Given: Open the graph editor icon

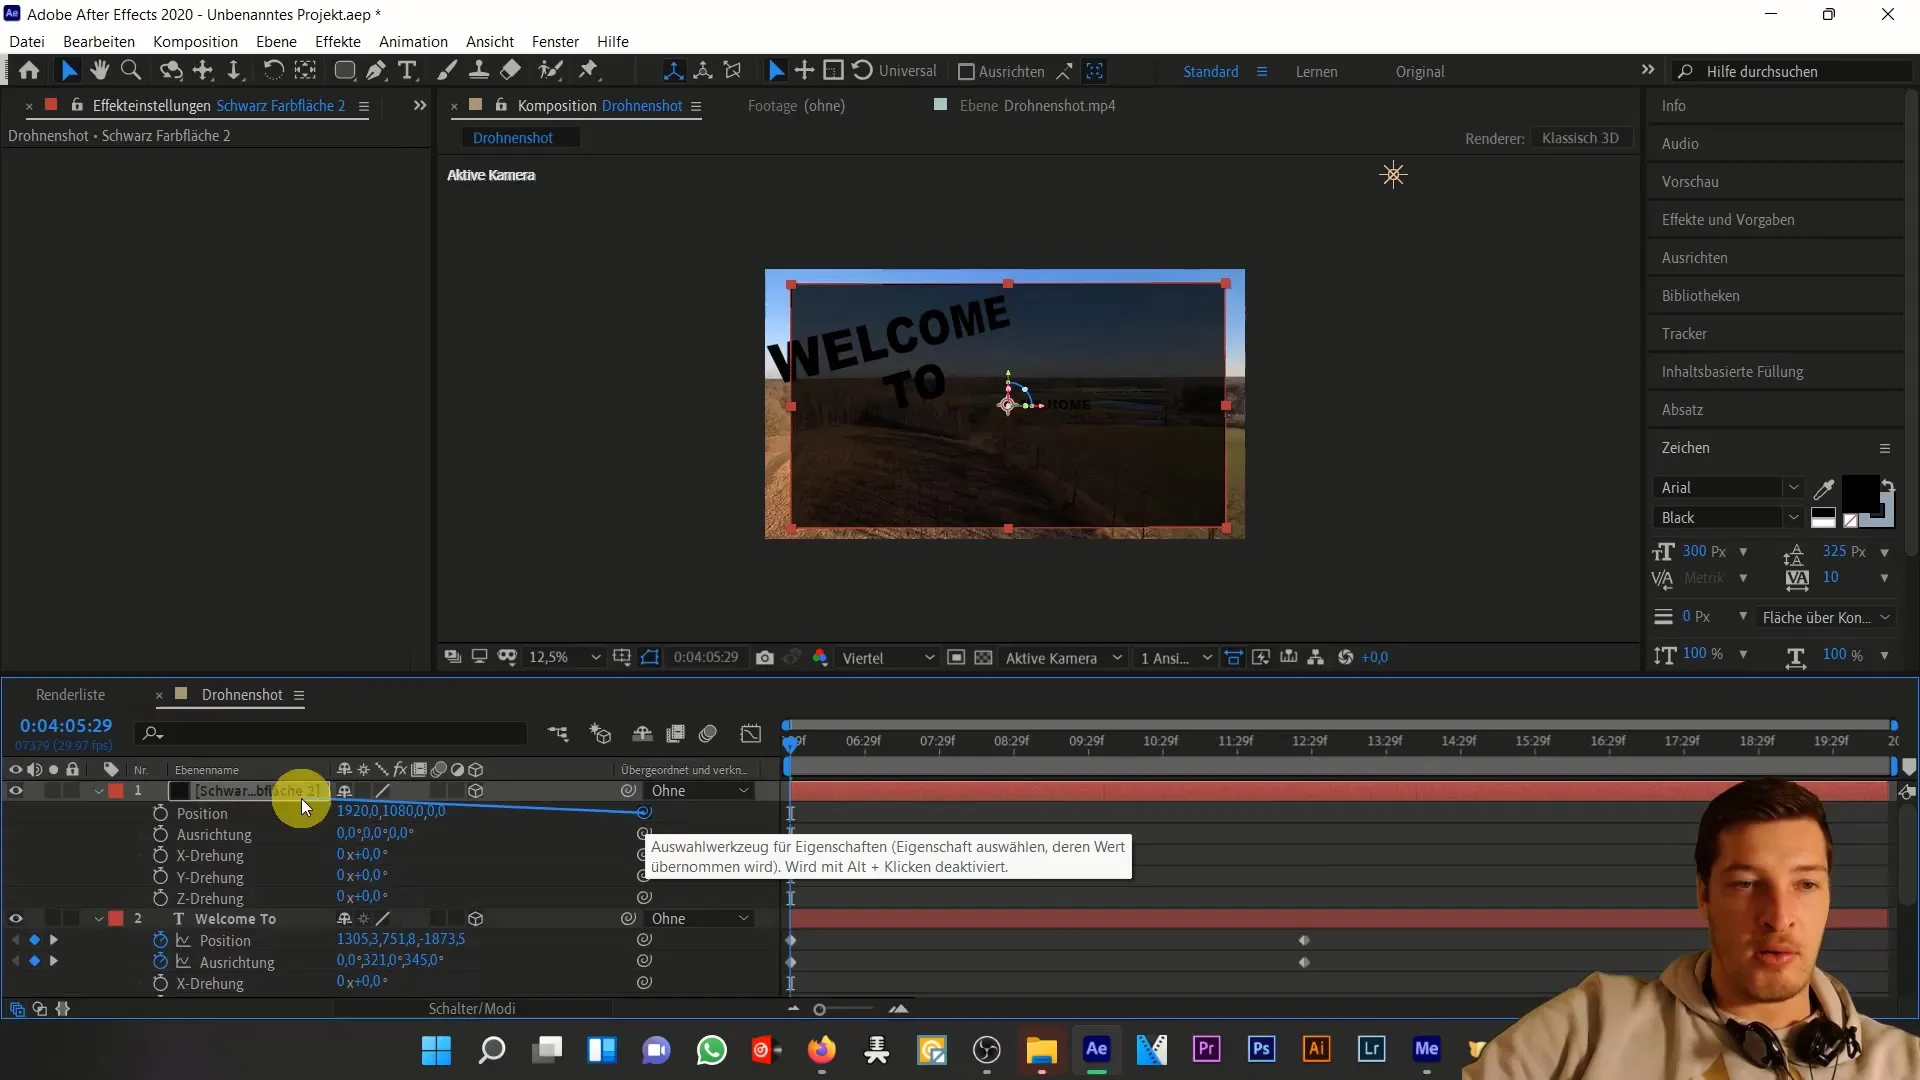Looking at the screenshot, I should pos(751,734).
